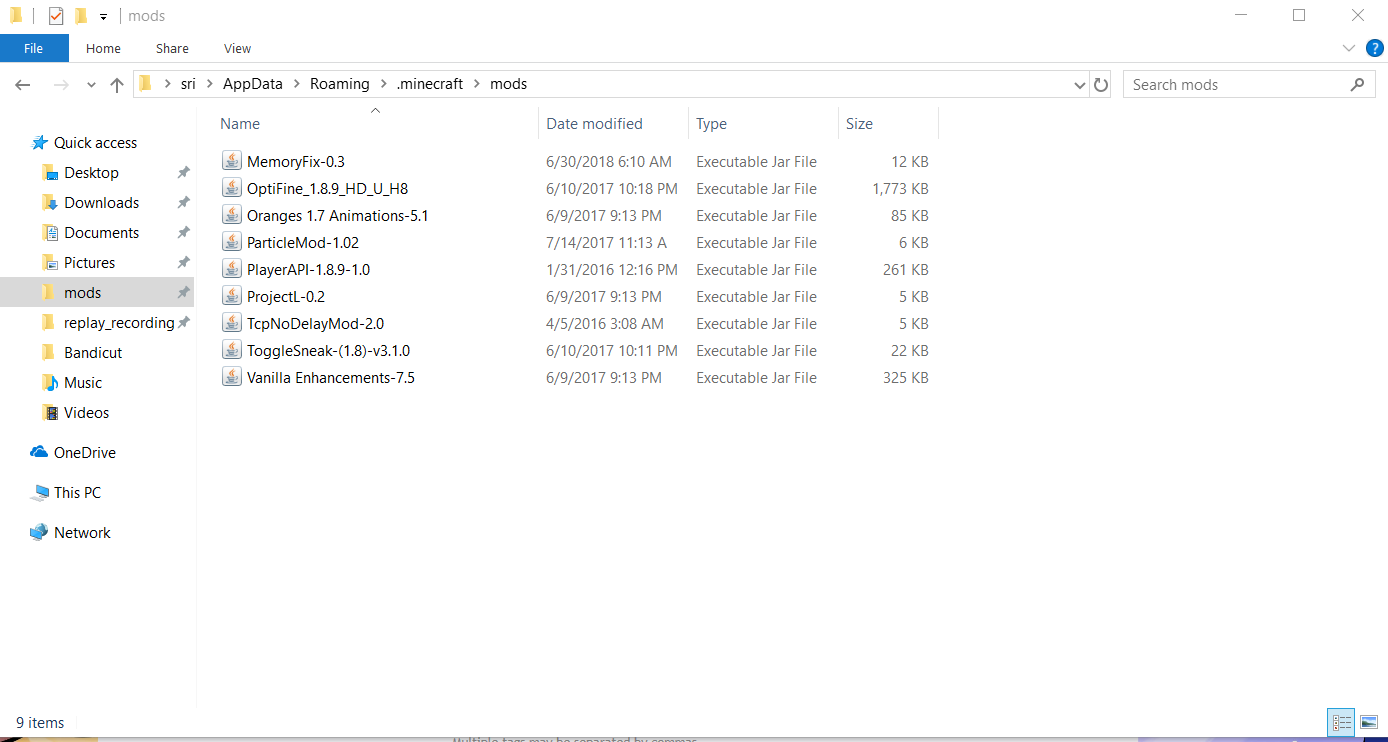Click the Quick access star icon
Screen dimensions: 1388x742
click(x=39, y=143)
